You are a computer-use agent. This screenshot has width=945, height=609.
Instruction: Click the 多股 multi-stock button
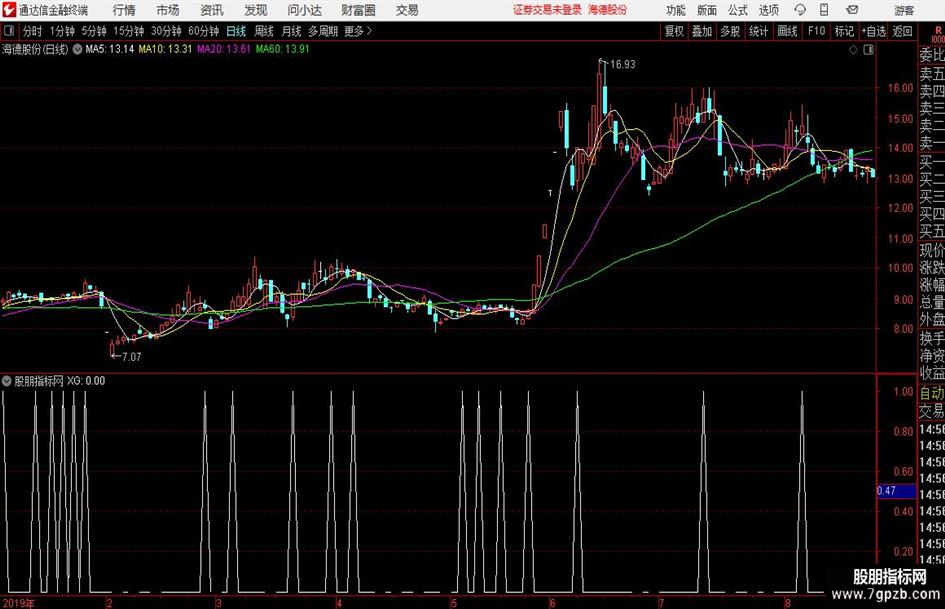click(x=730, y=31)
